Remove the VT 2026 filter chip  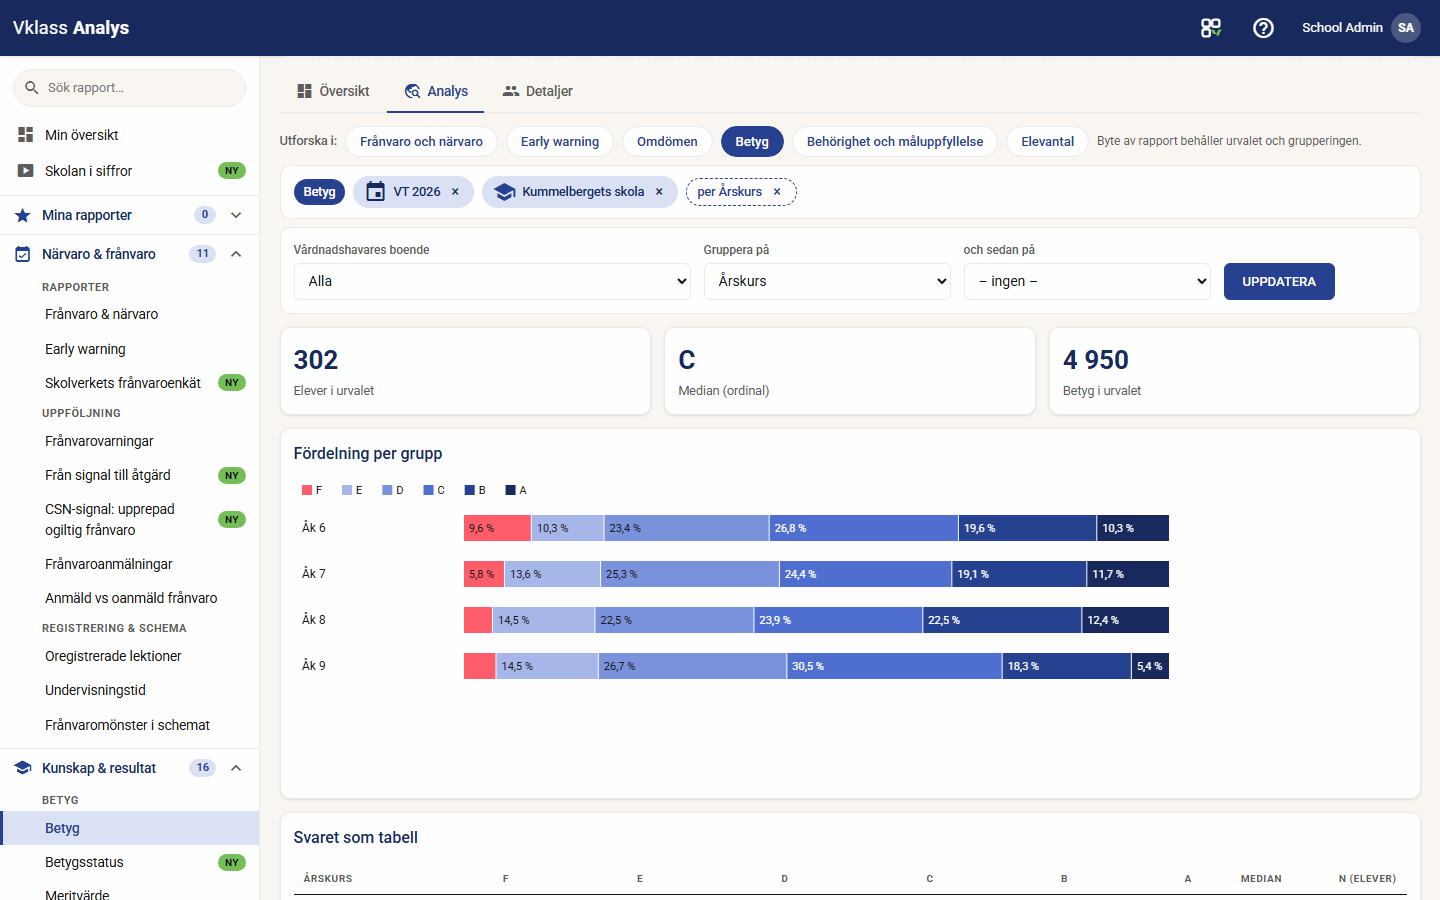(455, 192)
